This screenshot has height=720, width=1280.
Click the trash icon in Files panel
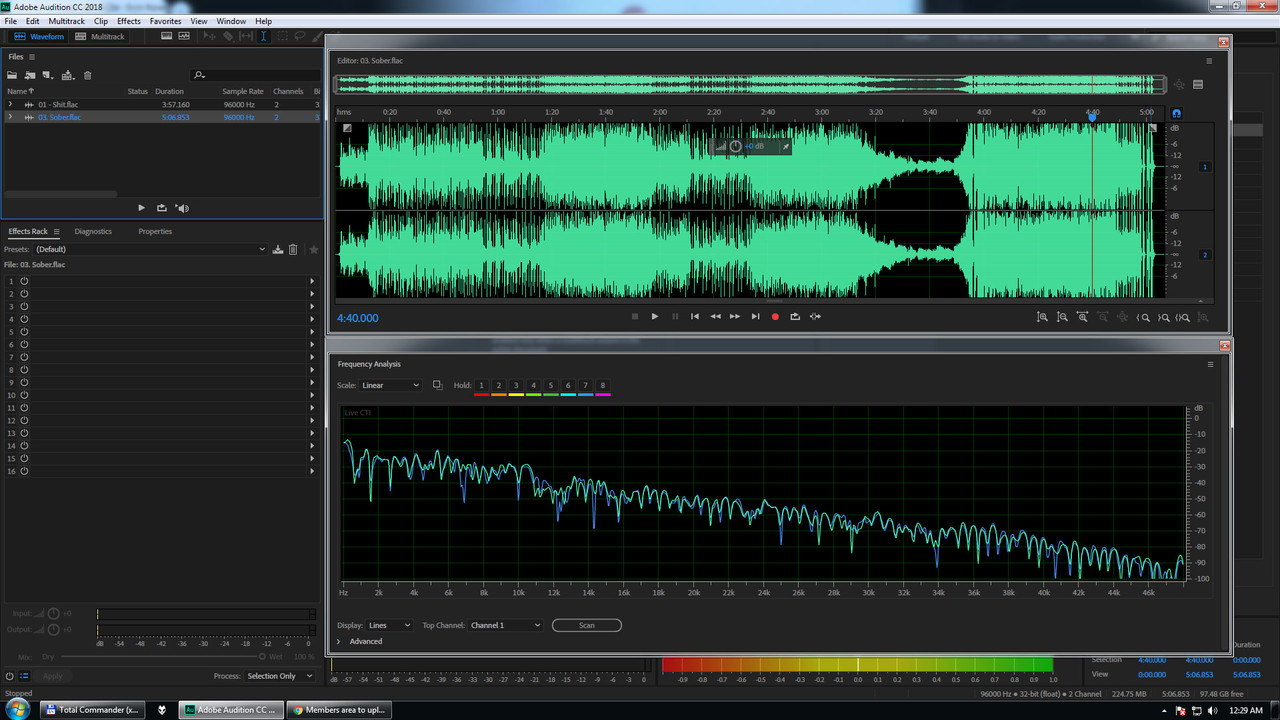coord(87,75)
